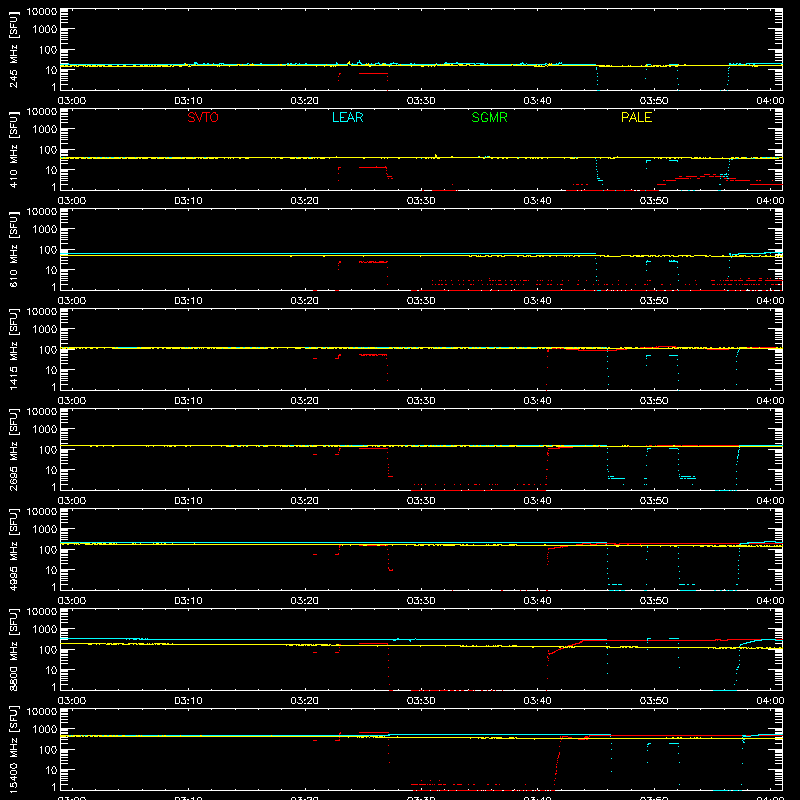Click the red SVTO legend label

[x=203, y=117]
